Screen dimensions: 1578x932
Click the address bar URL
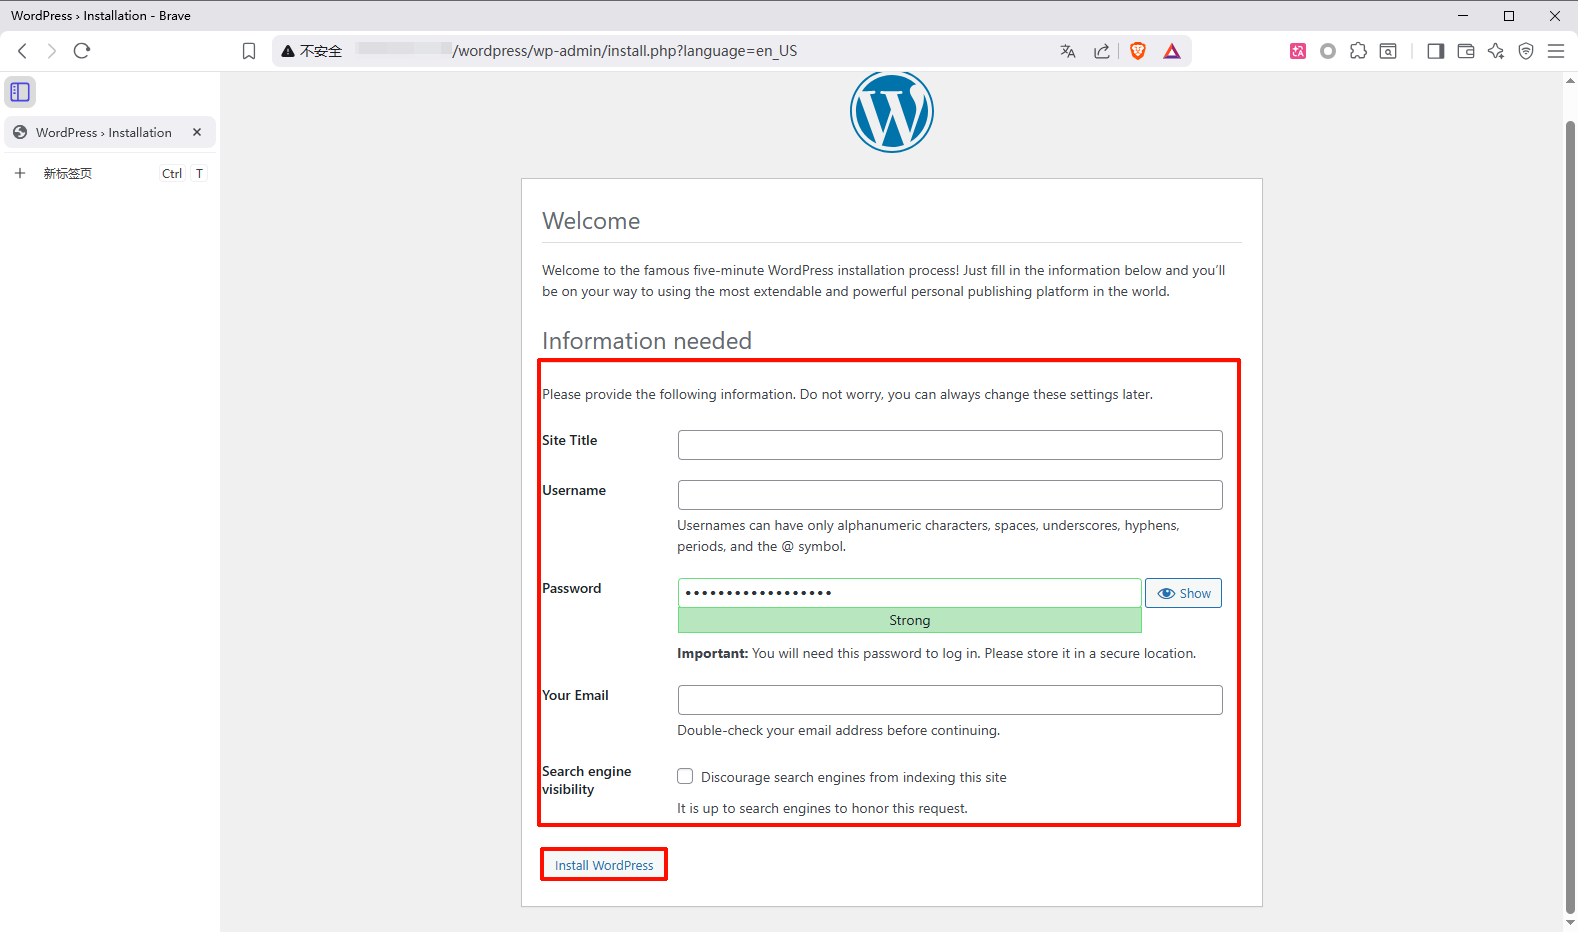[x=624, y=51]
